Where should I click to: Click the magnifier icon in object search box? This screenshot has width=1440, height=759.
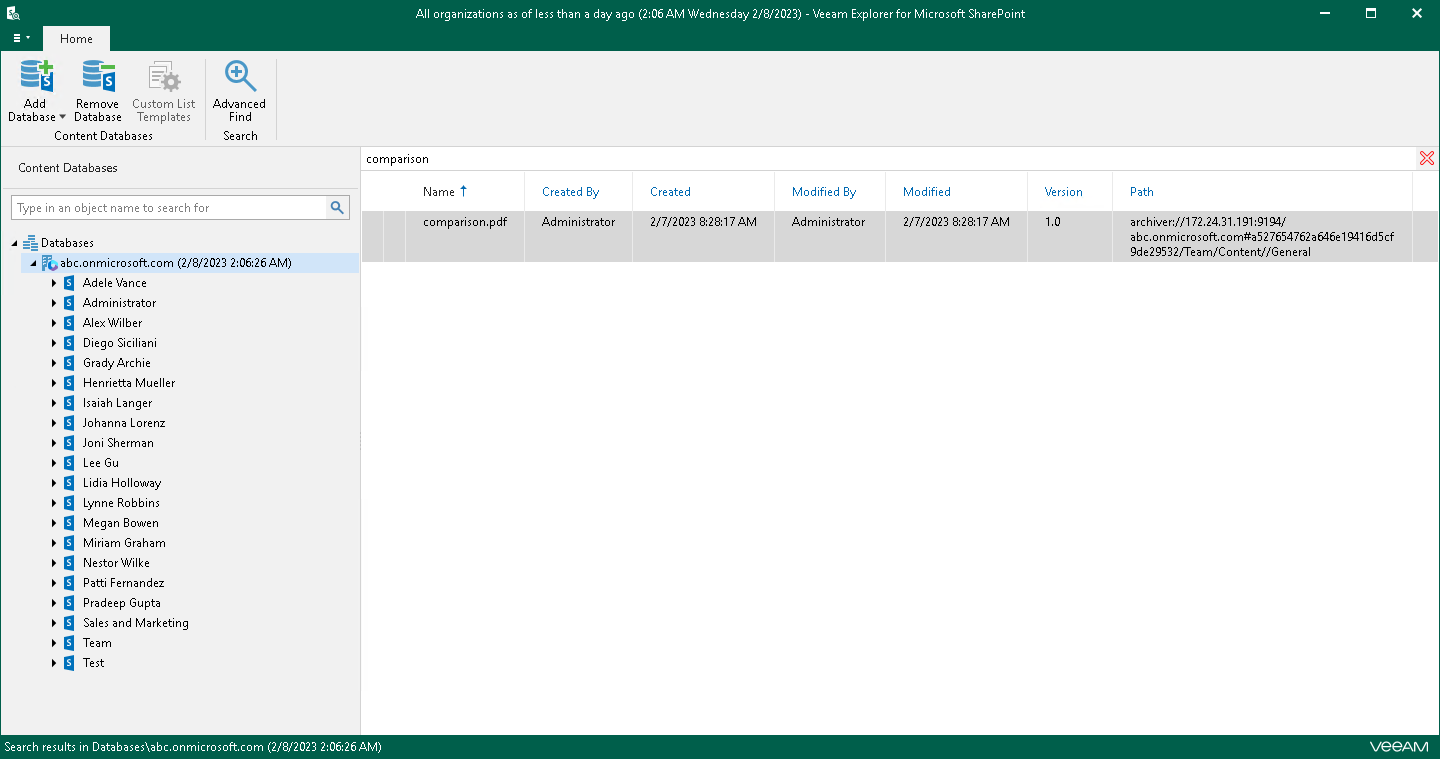(x=338, y=208)
